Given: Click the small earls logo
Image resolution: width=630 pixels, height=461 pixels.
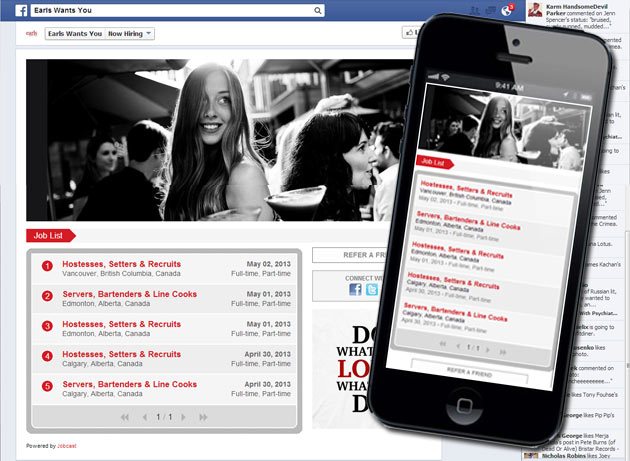Looking at the screenshot, I should pyautogui.click(x=31, y=33).
